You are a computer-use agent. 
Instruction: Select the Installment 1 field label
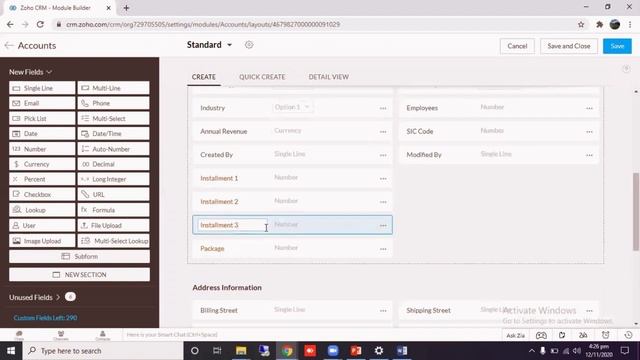click(219, 178)
